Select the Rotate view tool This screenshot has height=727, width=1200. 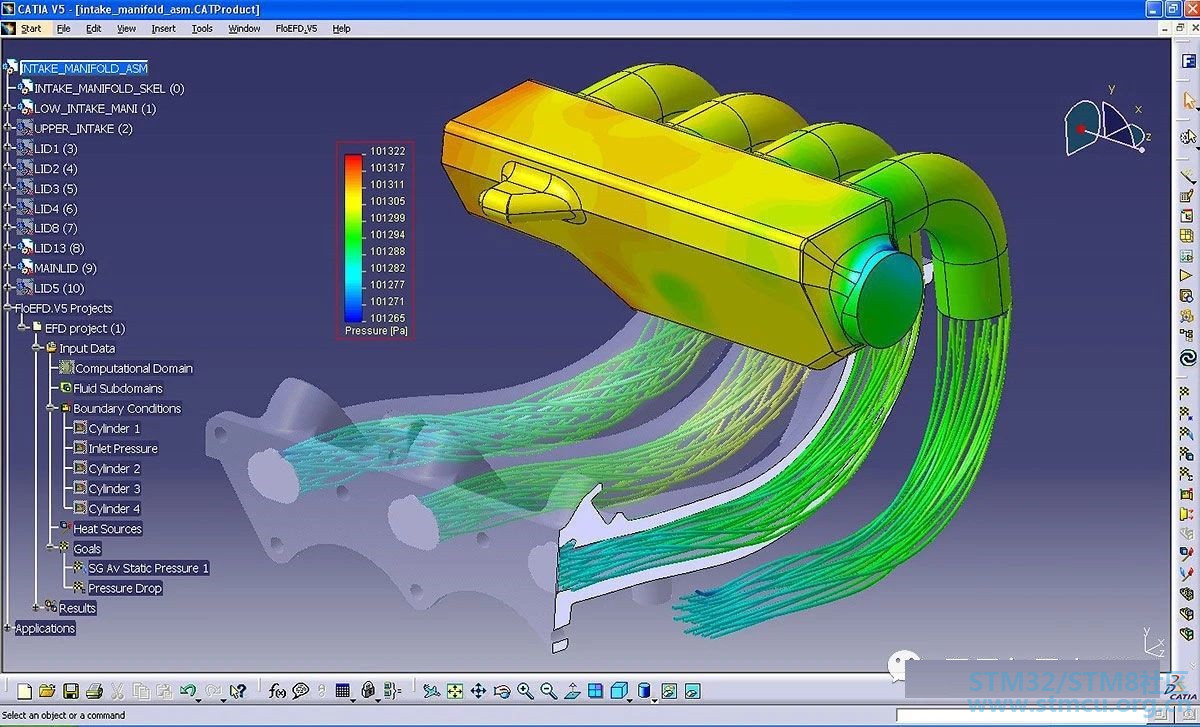(x=502, y=691)
